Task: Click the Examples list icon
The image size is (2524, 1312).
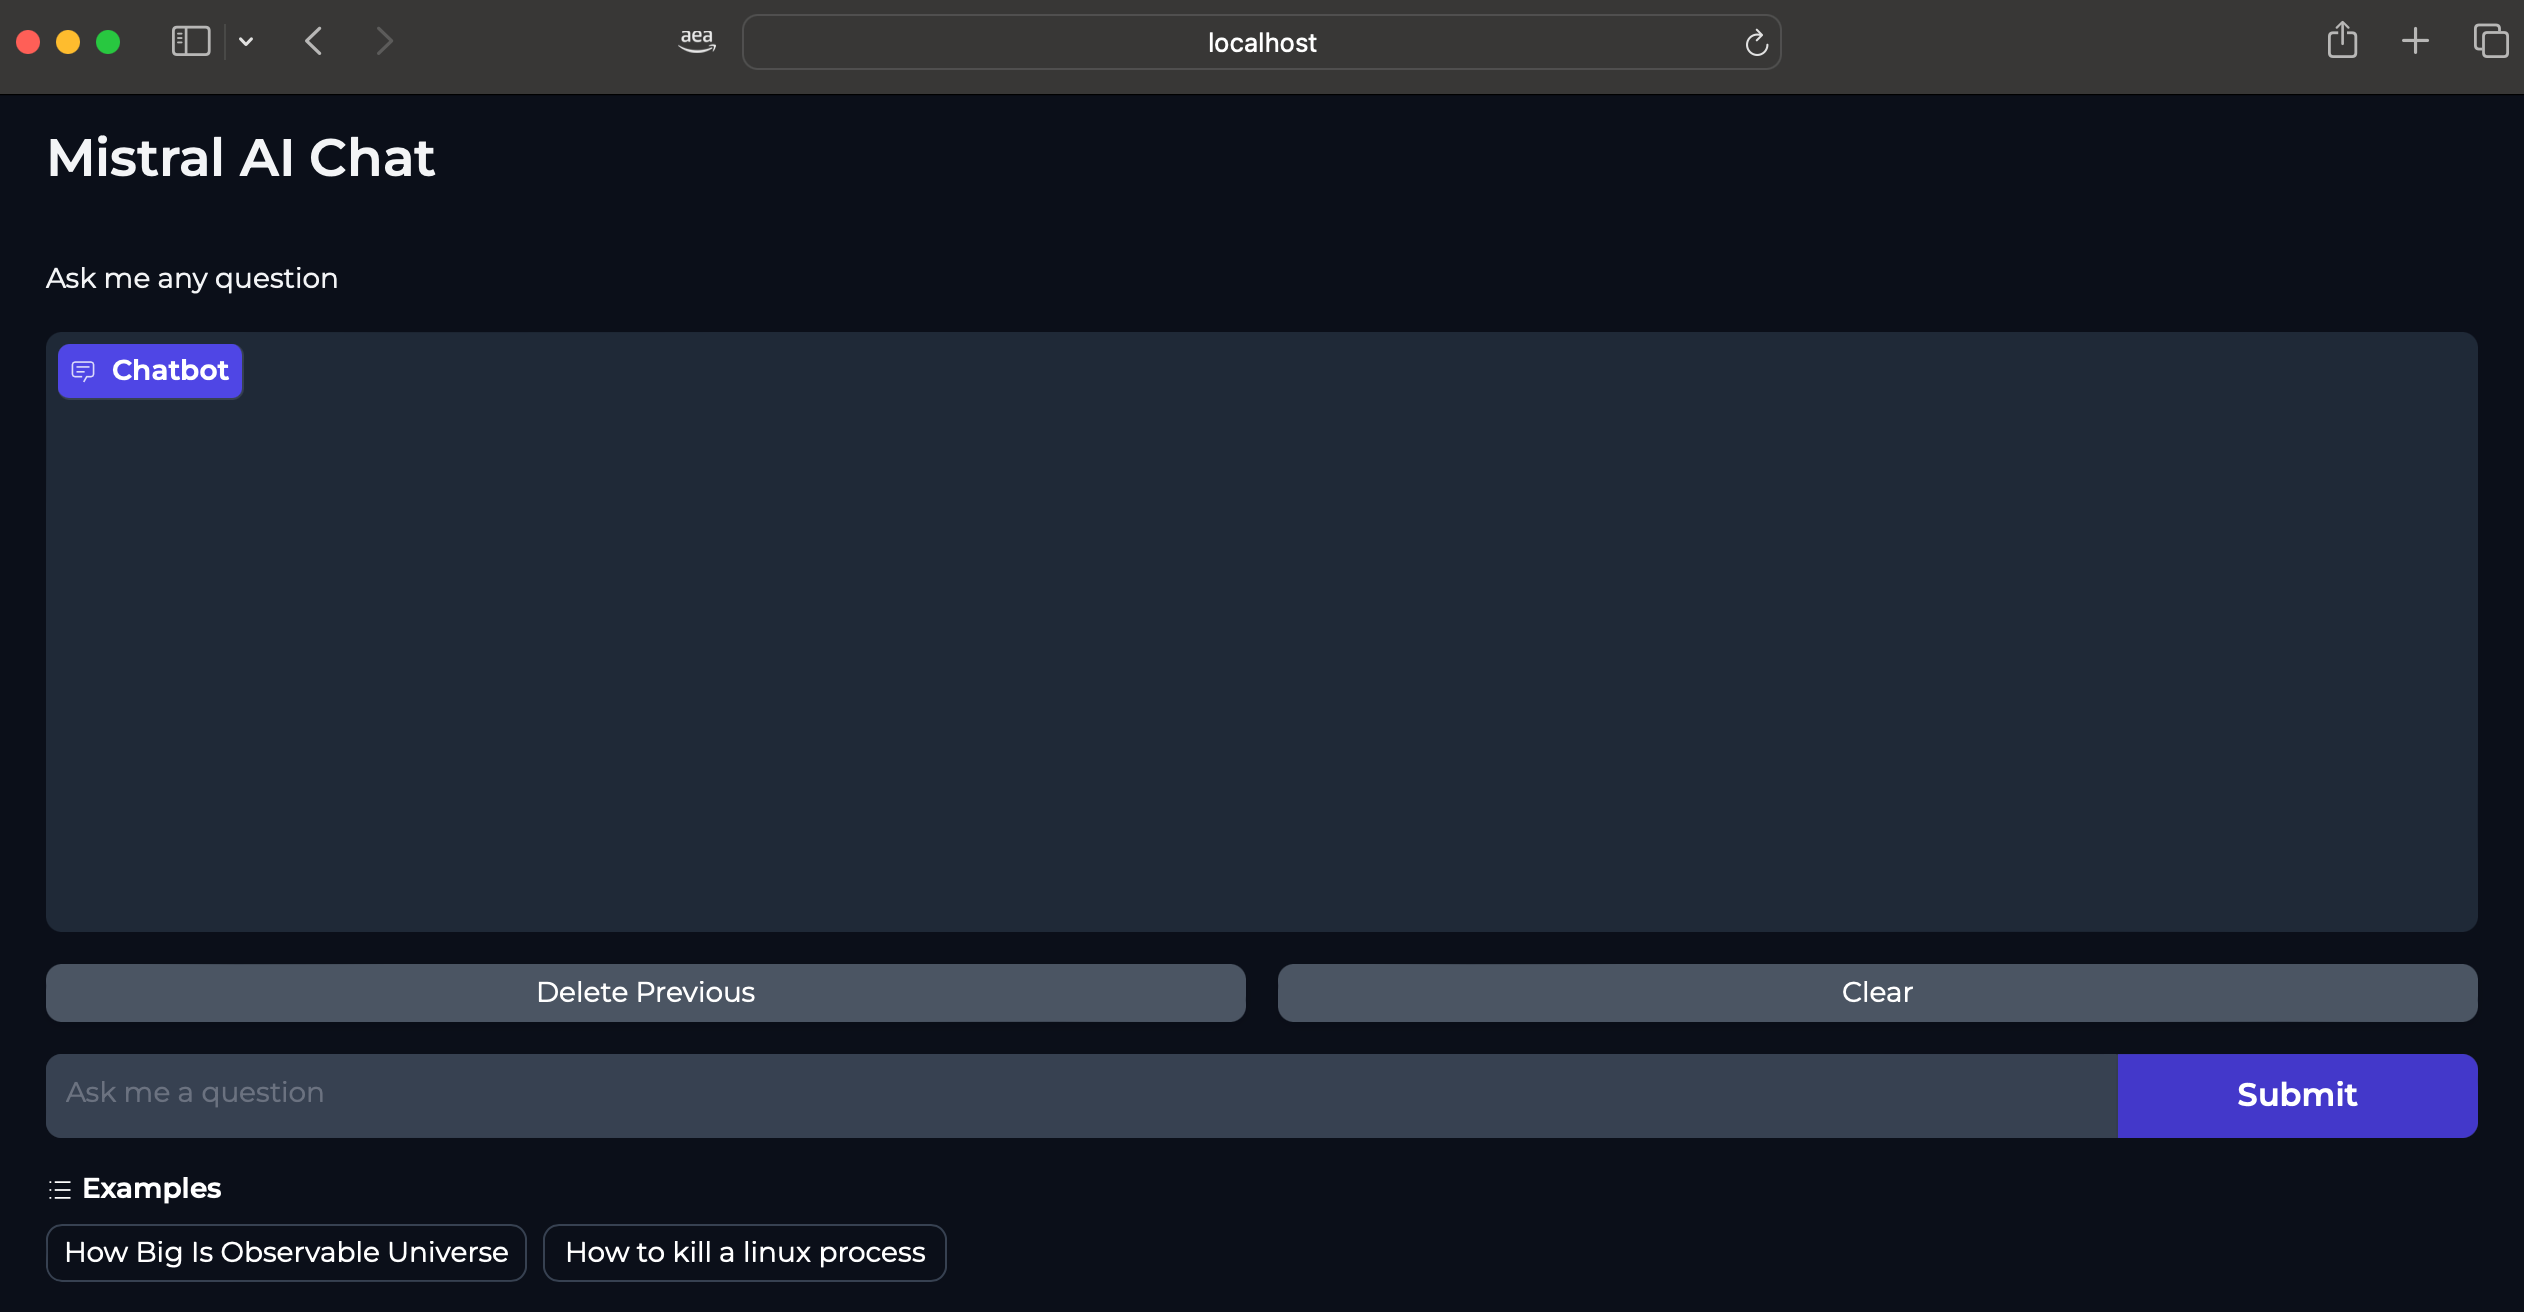Action: 60,1189
